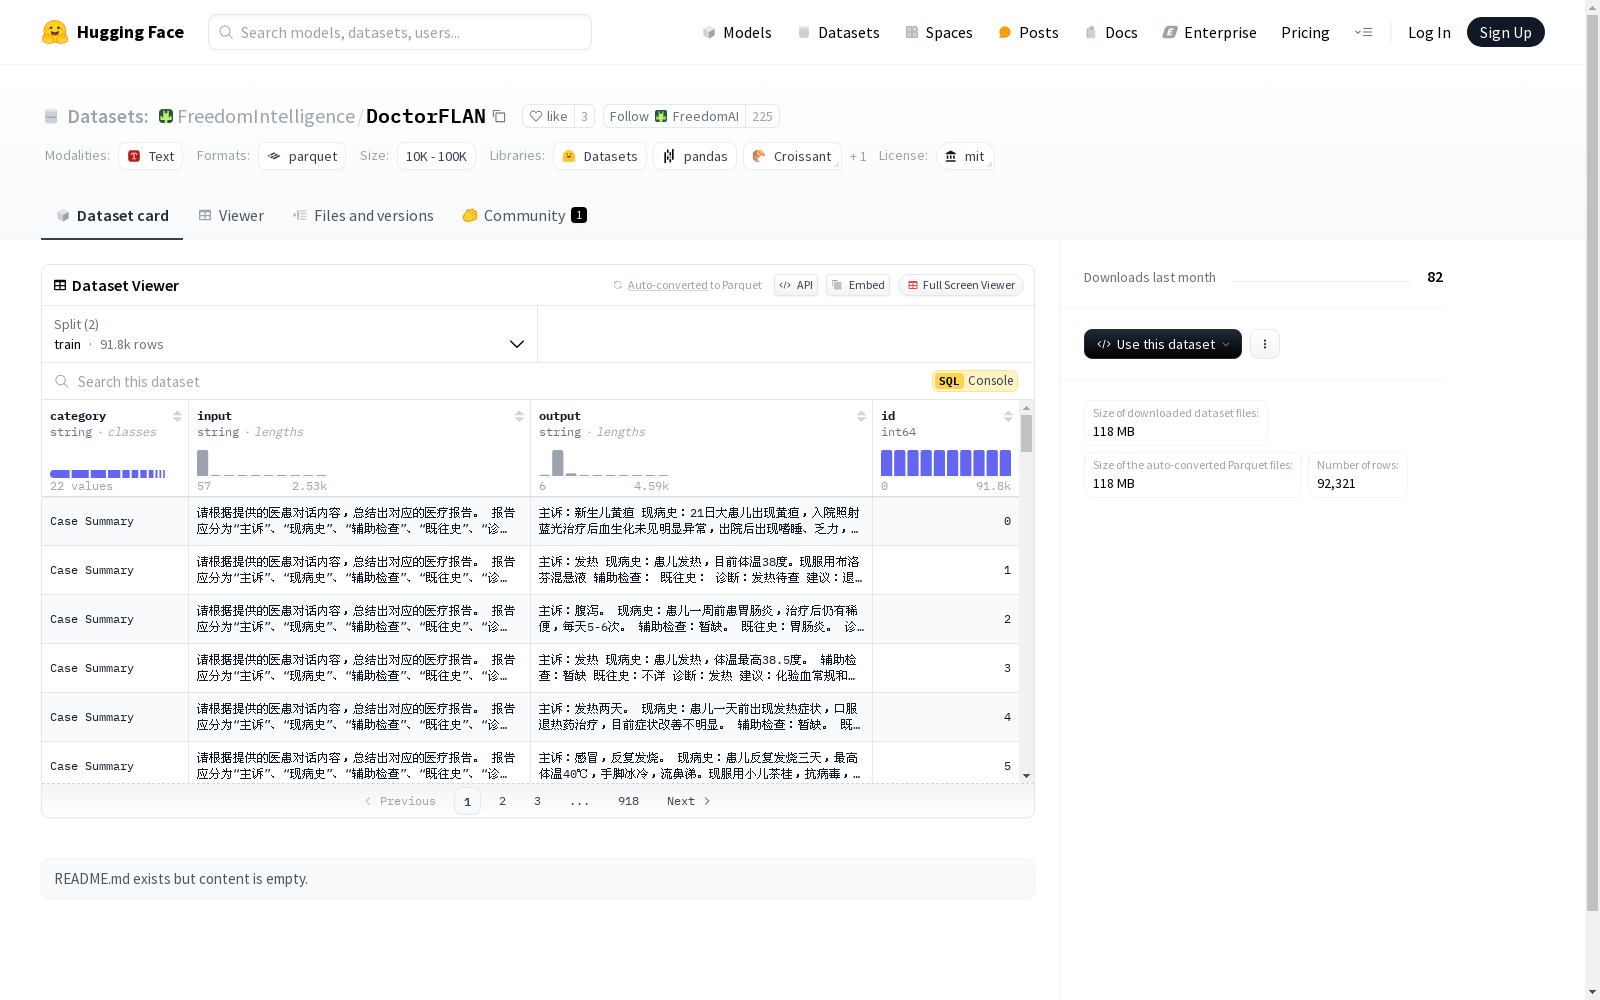1600x1000 pixels.
Task: Switch to Files and versions tab
Action: (x=363, y=216)
